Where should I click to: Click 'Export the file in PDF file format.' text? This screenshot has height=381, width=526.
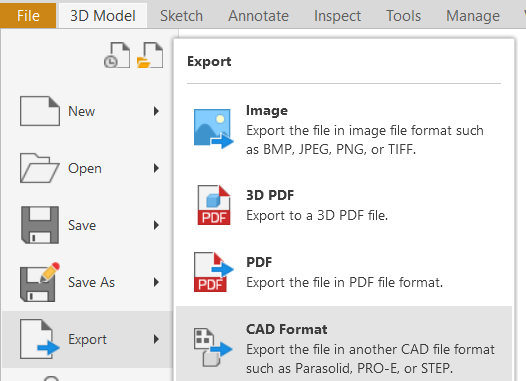[345, 282]
